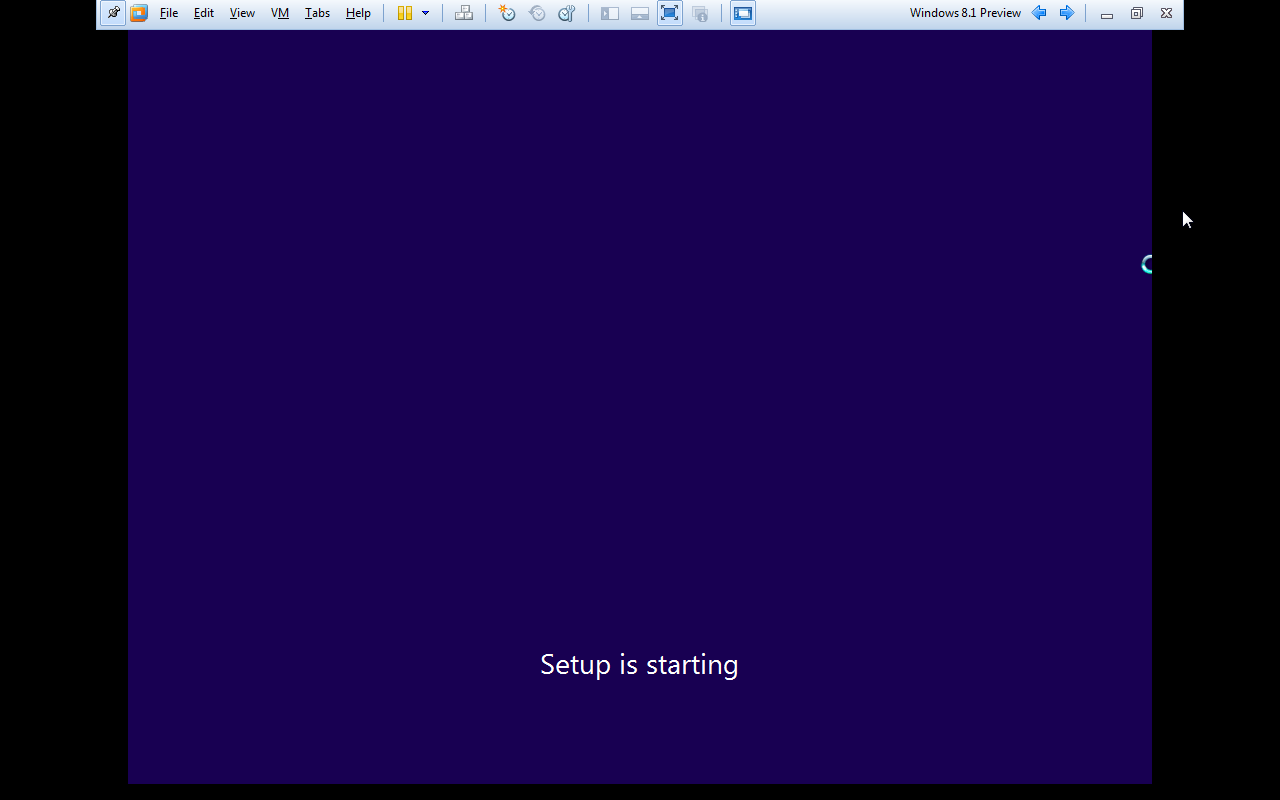Click the 'Setup is starting' text
Screen dimensions: 1280x800
639,665
